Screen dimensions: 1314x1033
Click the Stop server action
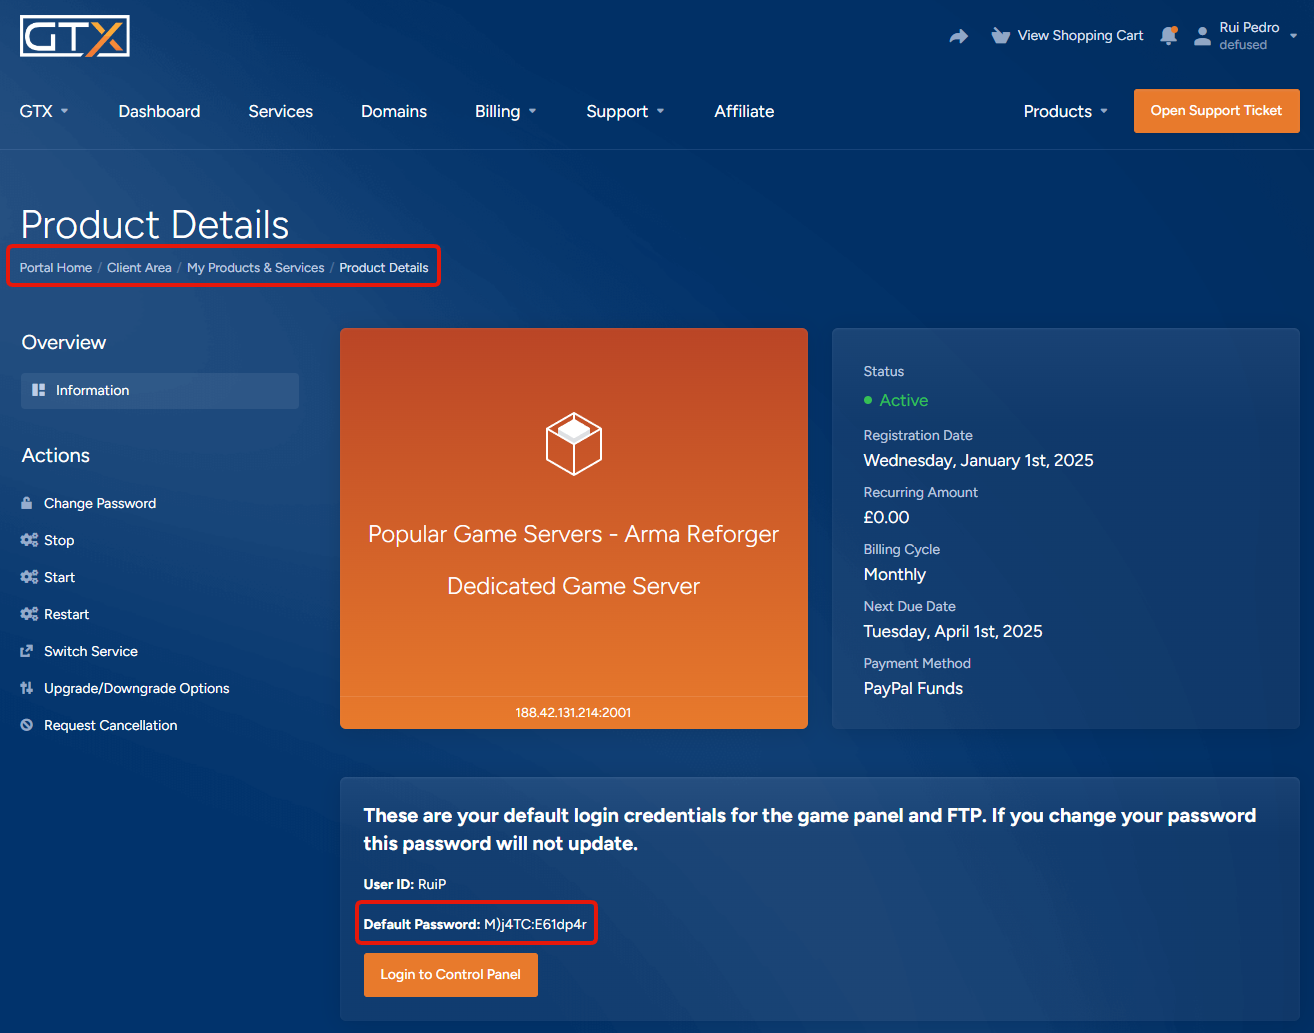tap(59, 540)
